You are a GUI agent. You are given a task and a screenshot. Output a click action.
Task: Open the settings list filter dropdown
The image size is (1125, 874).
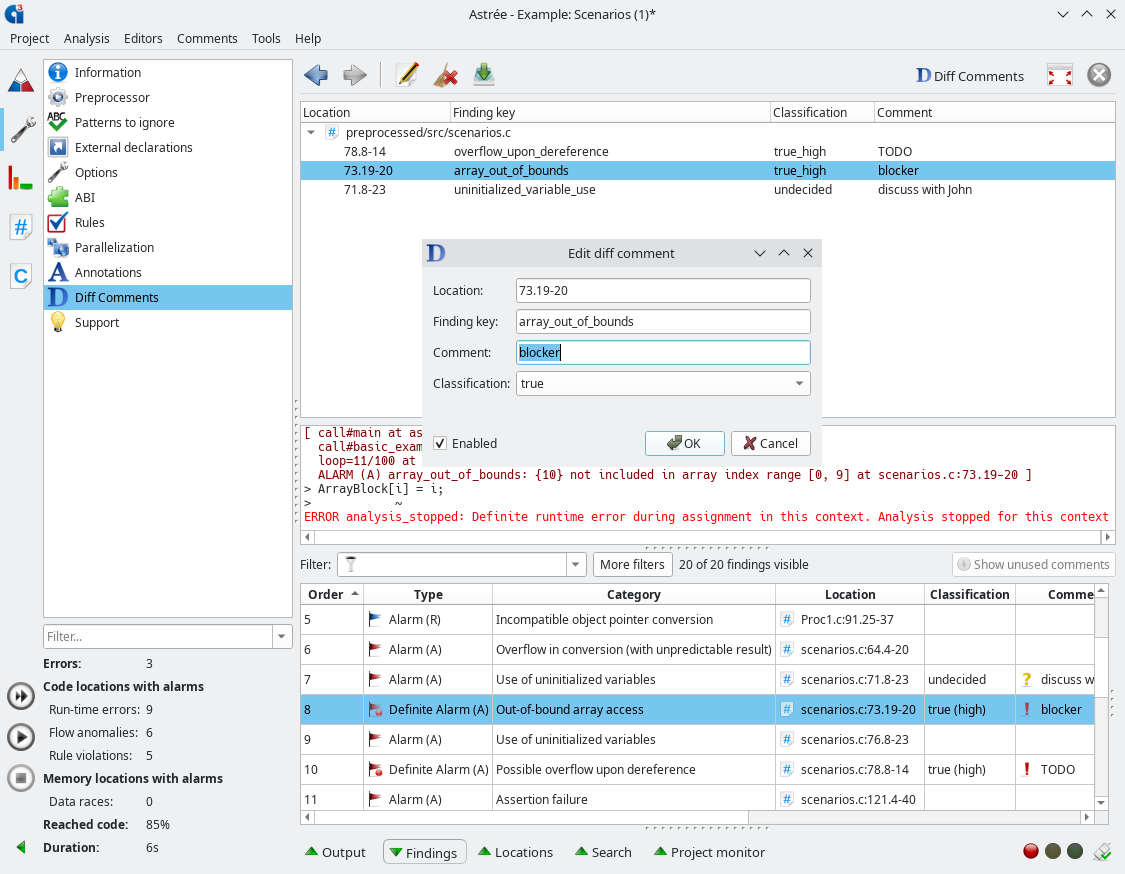point(282,636)
